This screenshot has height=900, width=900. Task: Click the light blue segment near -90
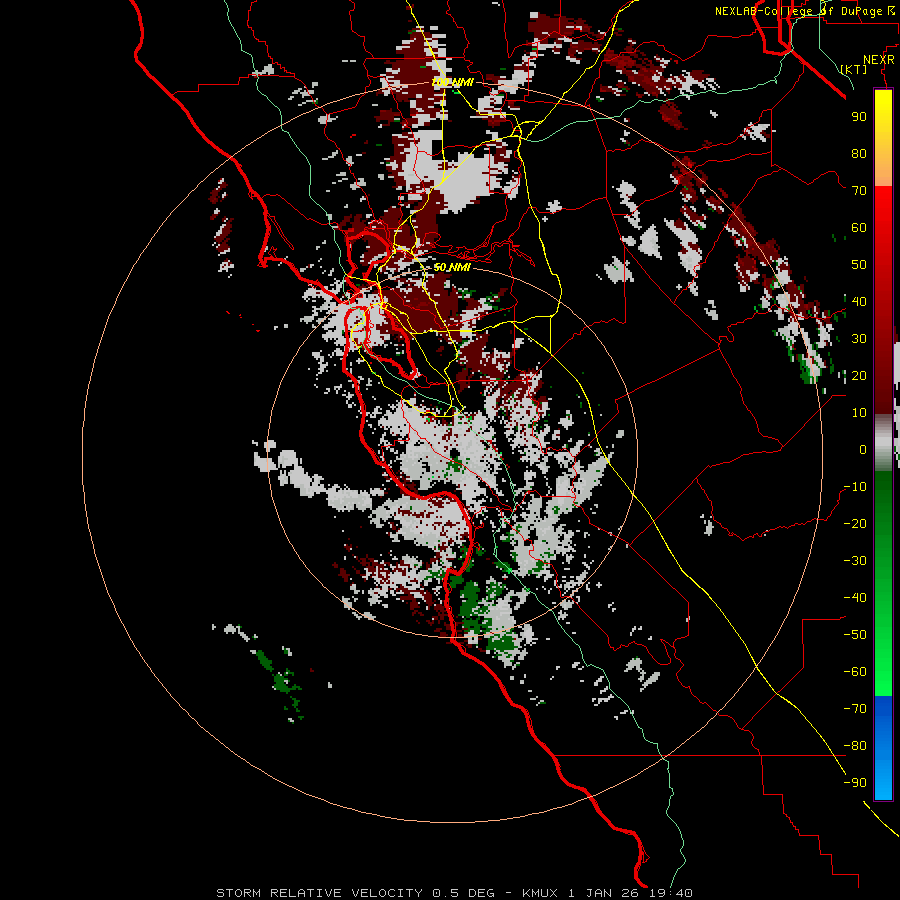pos(883,783)
